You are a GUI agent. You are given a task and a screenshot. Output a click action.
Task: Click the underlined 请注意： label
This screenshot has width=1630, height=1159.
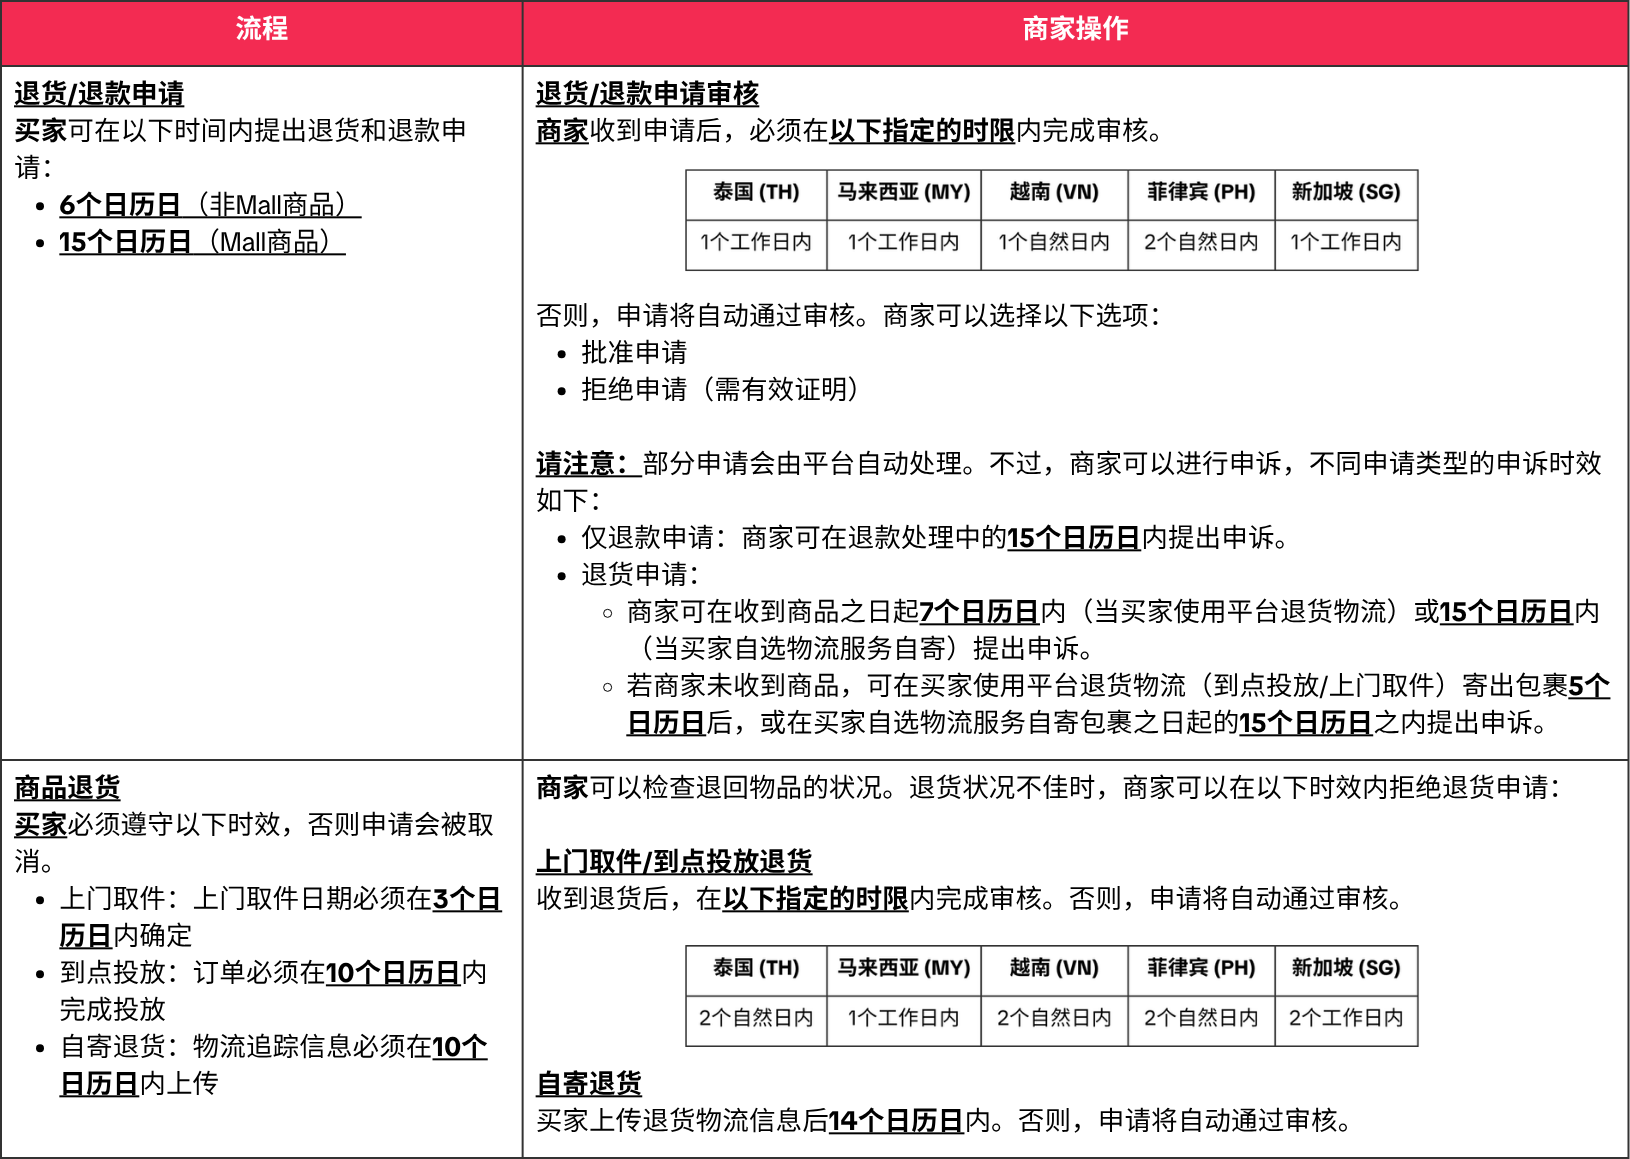click(x=588, y=464)
